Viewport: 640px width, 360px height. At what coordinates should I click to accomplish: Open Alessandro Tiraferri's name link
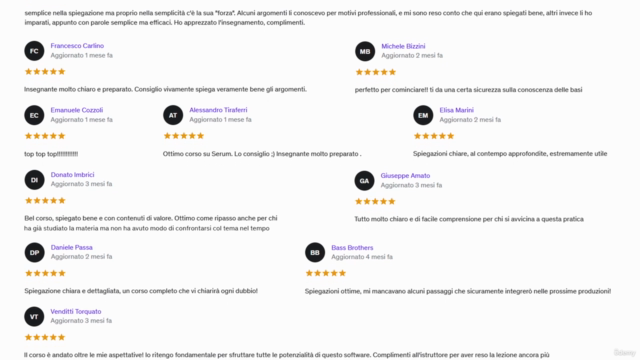coord(218,110)
